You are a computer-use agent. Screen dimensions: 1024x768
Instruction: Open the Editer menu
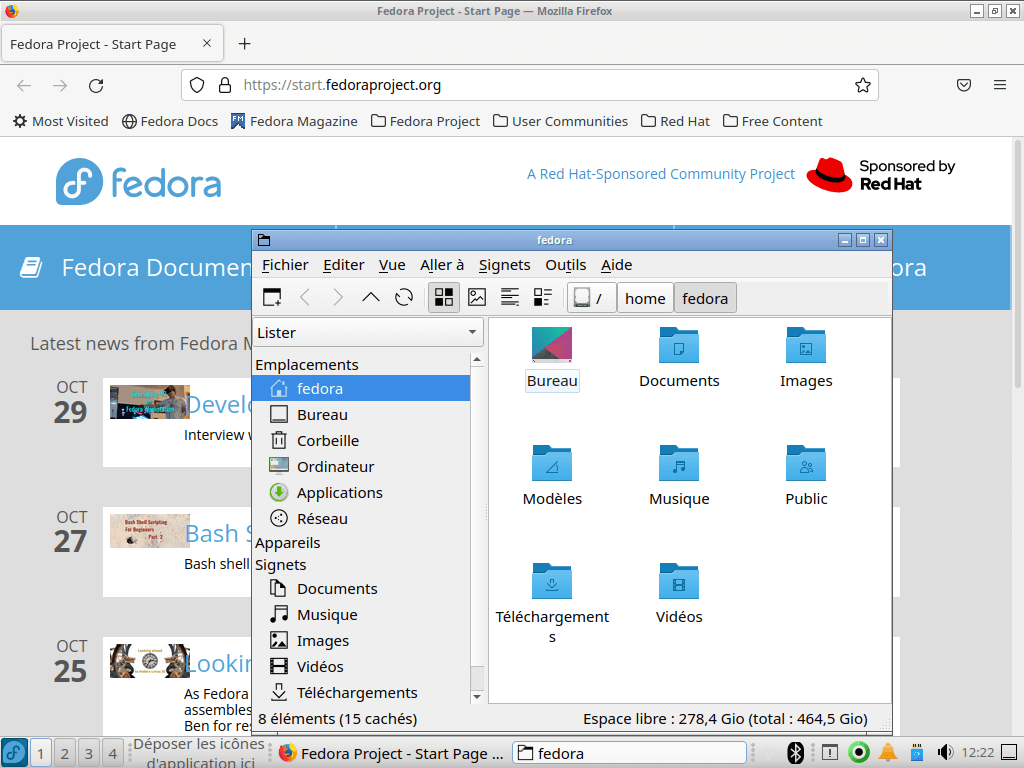[x=344, y=265]
